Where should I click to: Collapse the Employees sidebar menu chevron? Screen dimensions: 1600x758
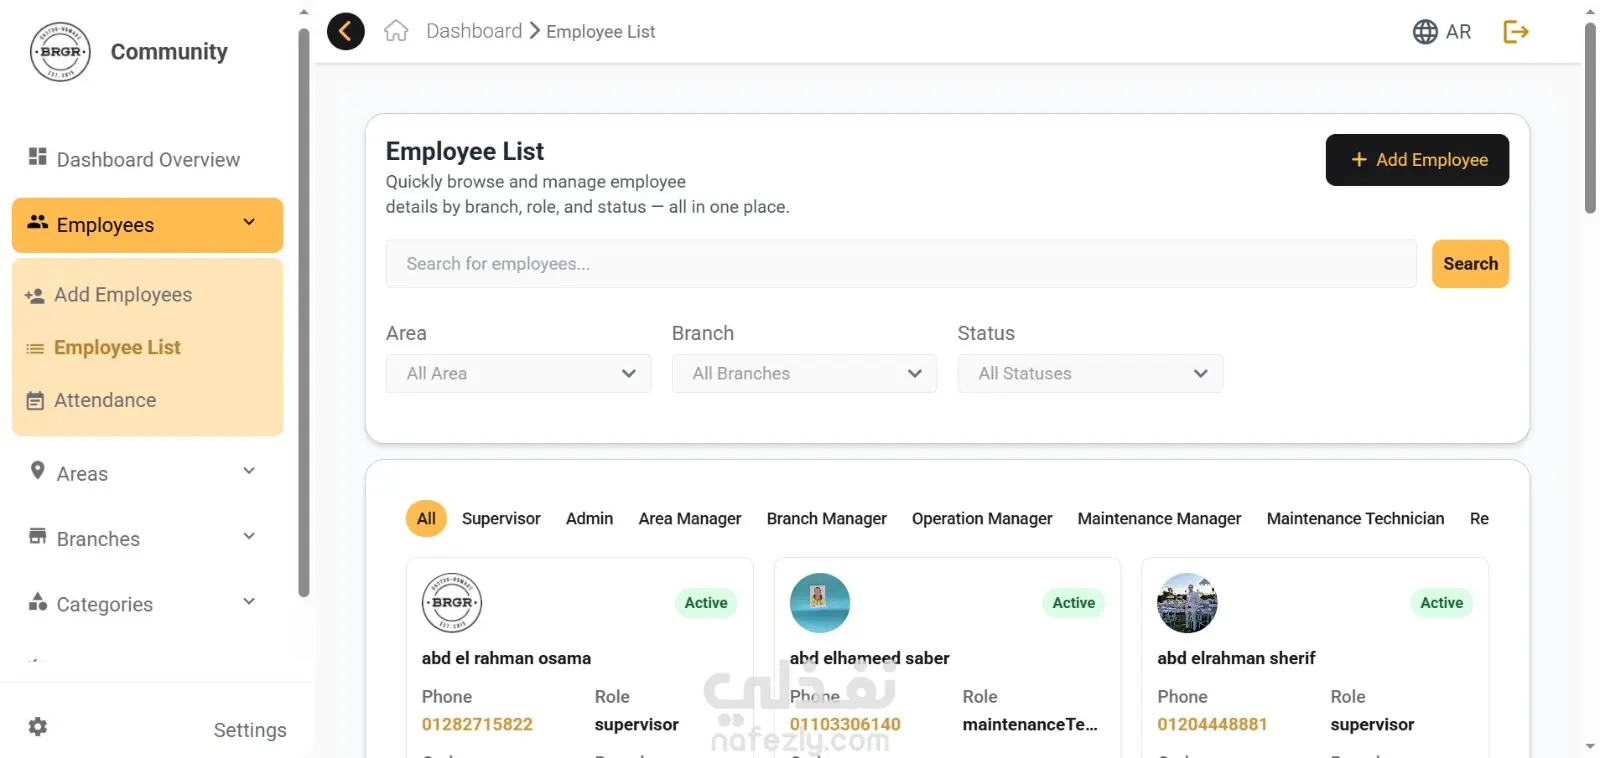coord(249,222)
